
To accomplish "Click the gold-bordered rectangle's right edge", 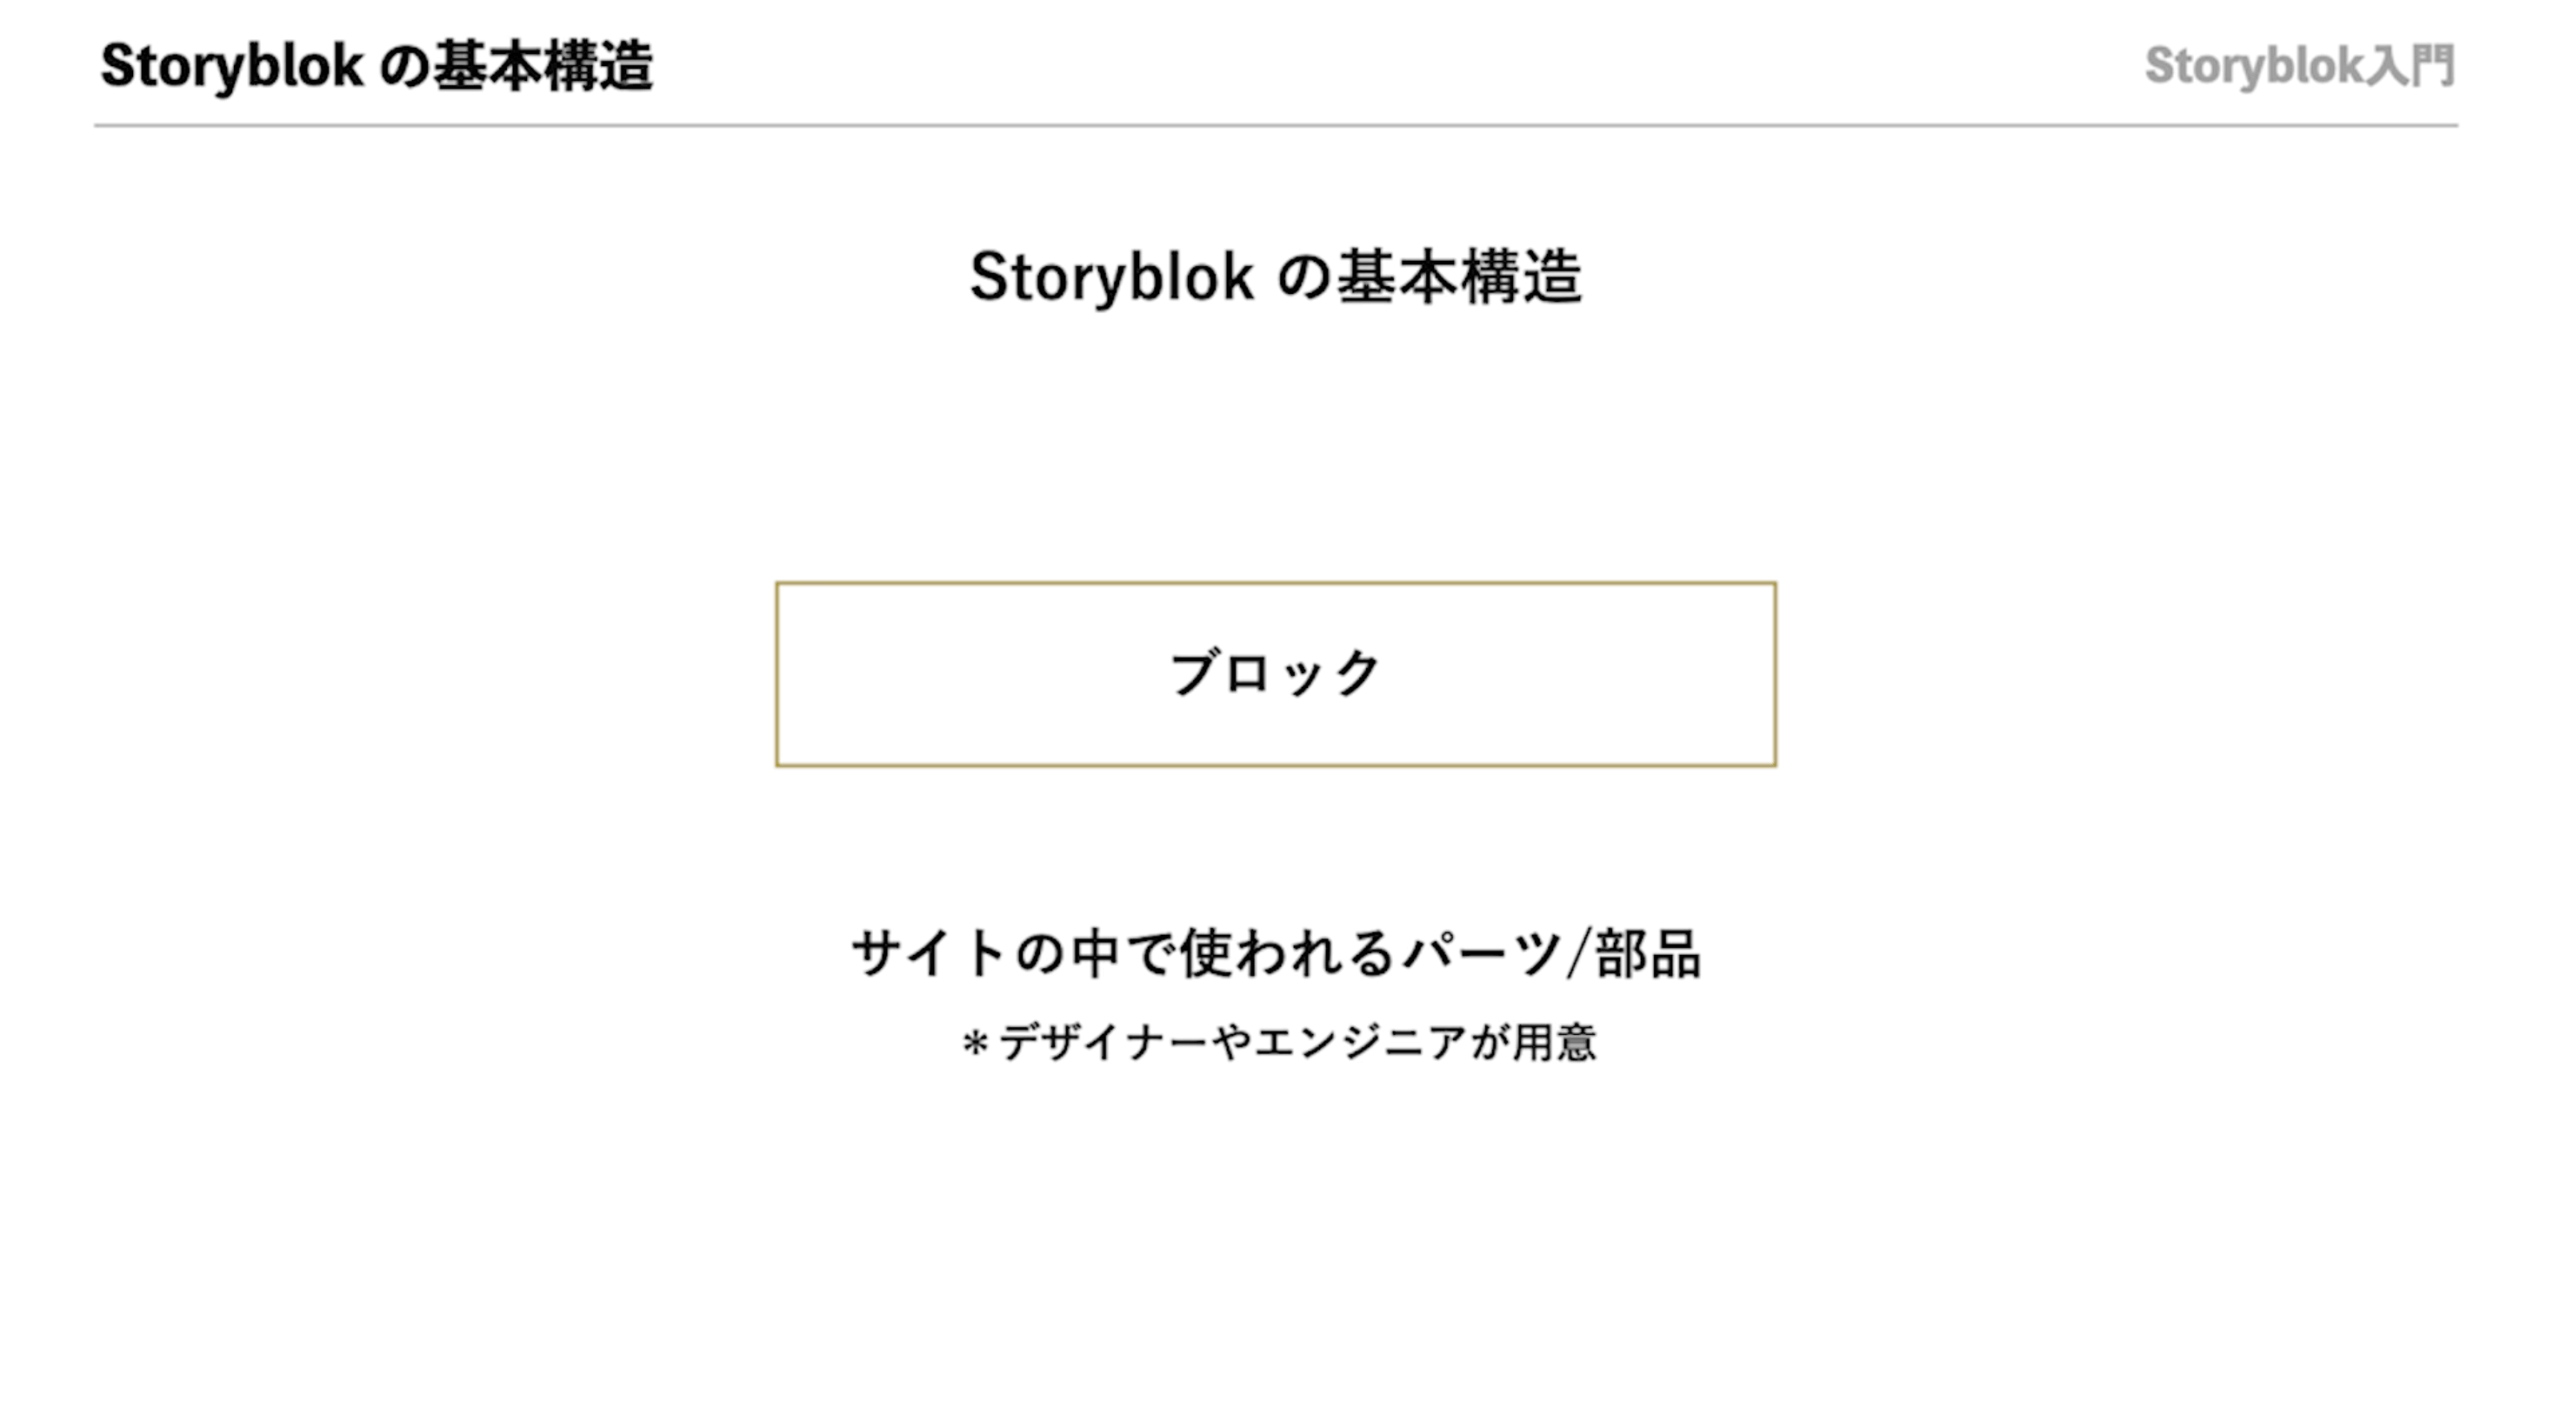I will point(1774,674).
